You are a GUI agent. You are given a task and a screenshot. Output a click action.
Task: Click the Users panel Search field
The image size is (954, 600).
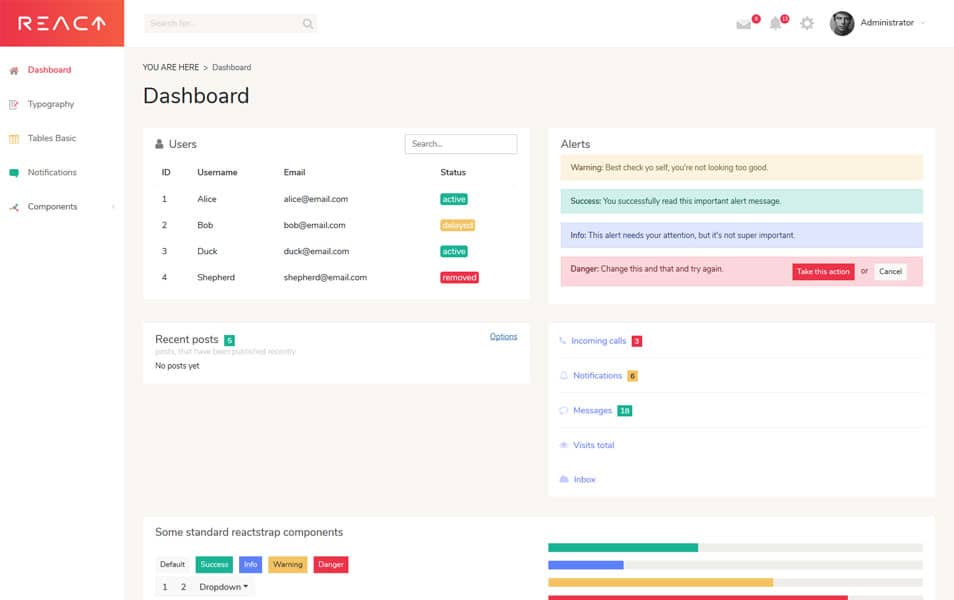coord(460,143)
